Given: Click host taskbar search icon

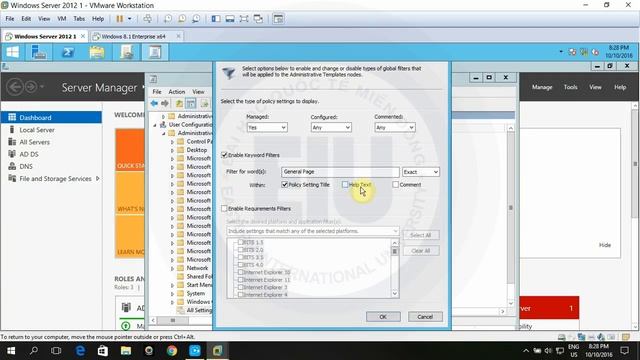Looking at the screenshot, I should point(34,351).
